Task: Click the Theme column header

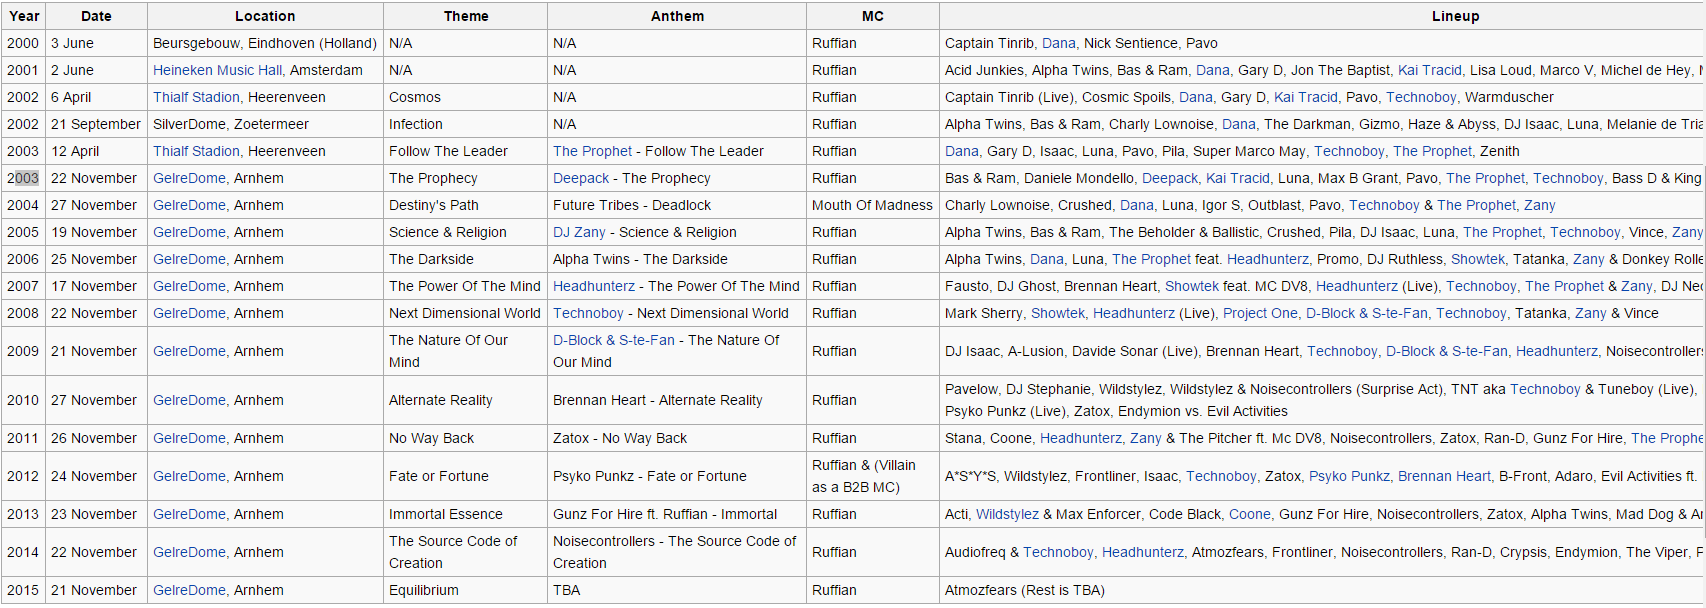Action: click(x=466, y=16)
